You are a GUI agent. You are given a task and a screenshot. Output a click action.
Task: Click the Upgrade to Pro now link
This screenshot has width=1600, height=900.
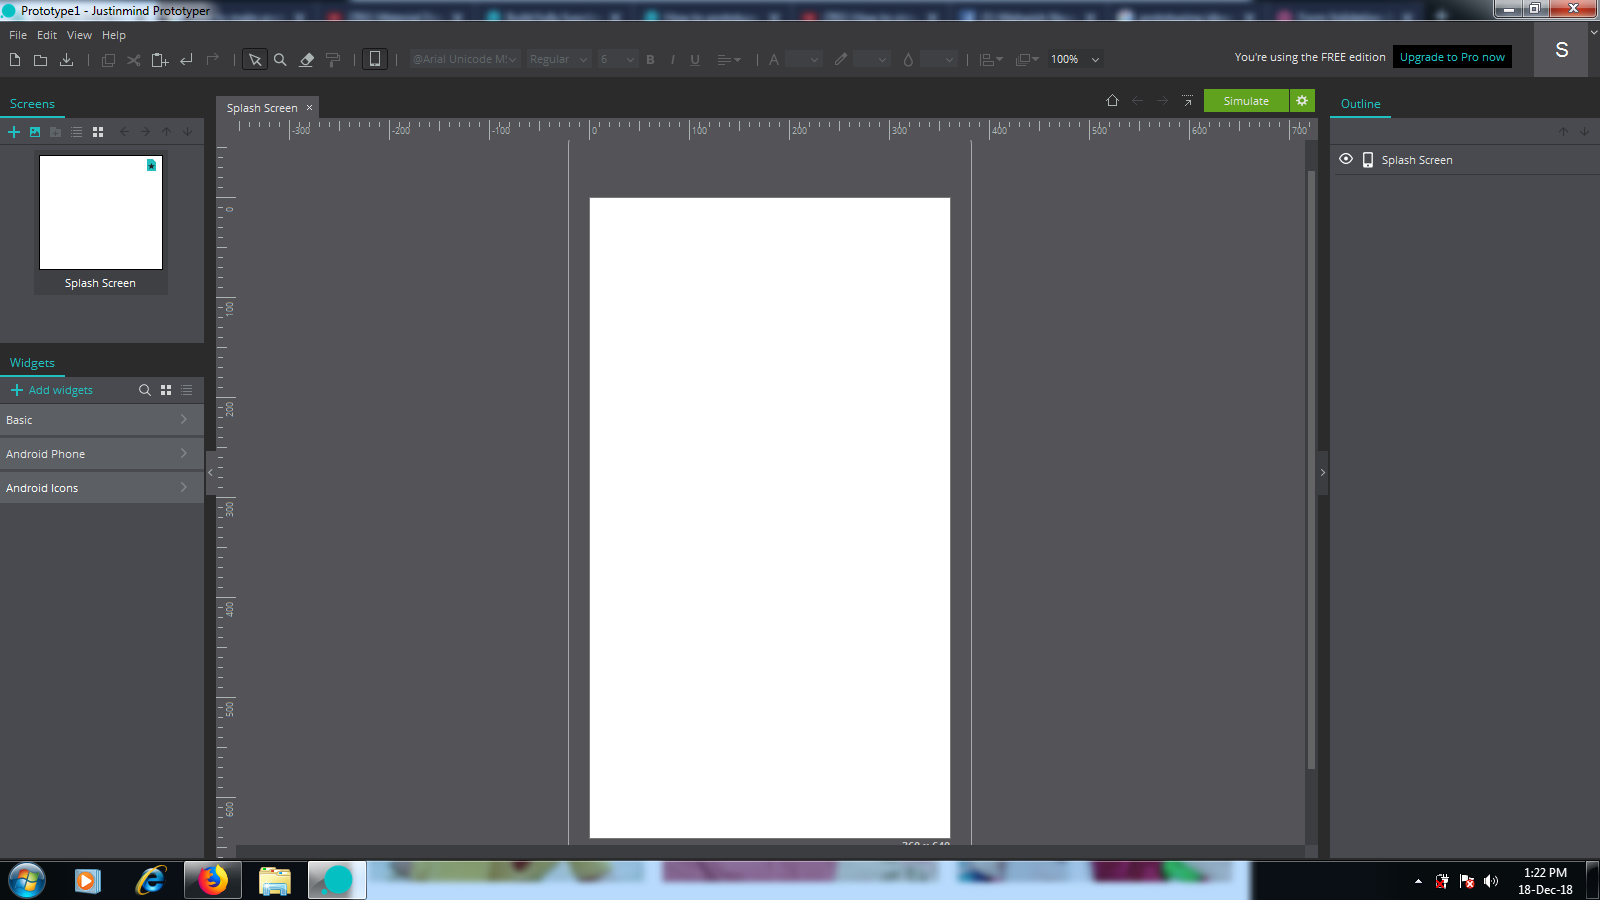click(x=1452, y=57)
